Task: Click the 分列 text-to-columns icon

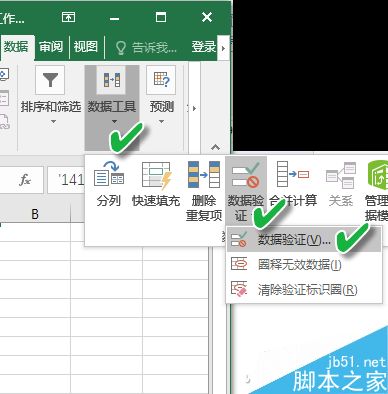Action: pos(108,174)
